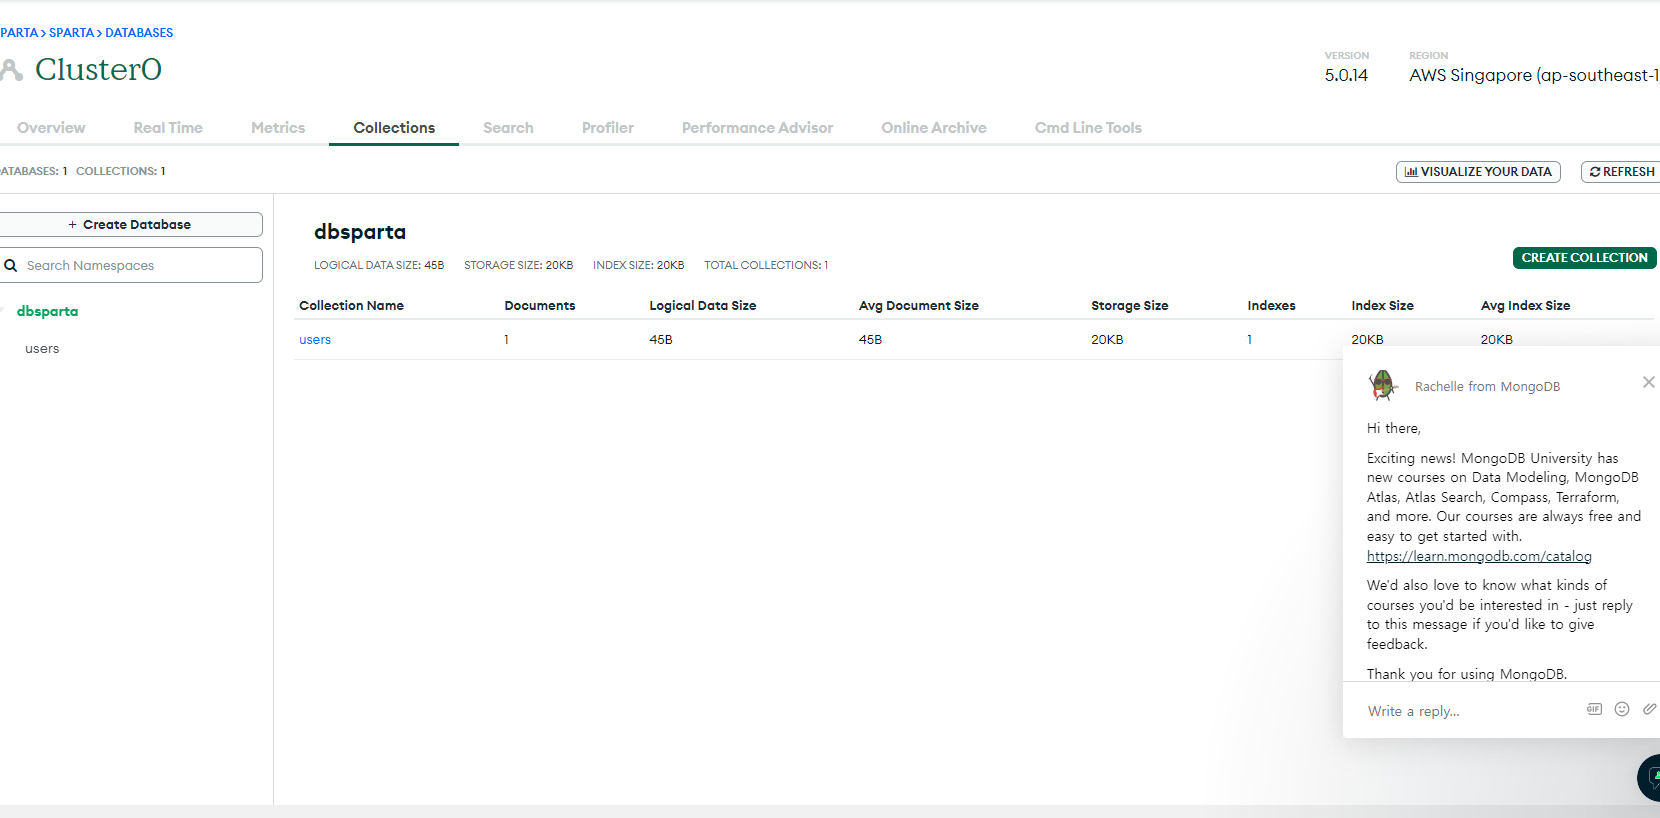Open the Cmd Line Tools tab
The width and height of the screenshot is (1660, 818).
1088,128
